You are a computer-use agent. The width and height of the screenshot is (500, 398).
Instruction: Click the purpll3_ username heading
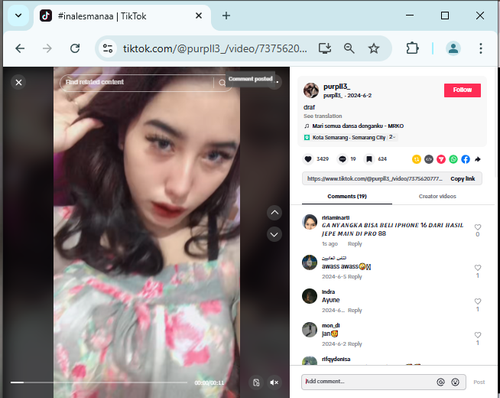[336, 87]
